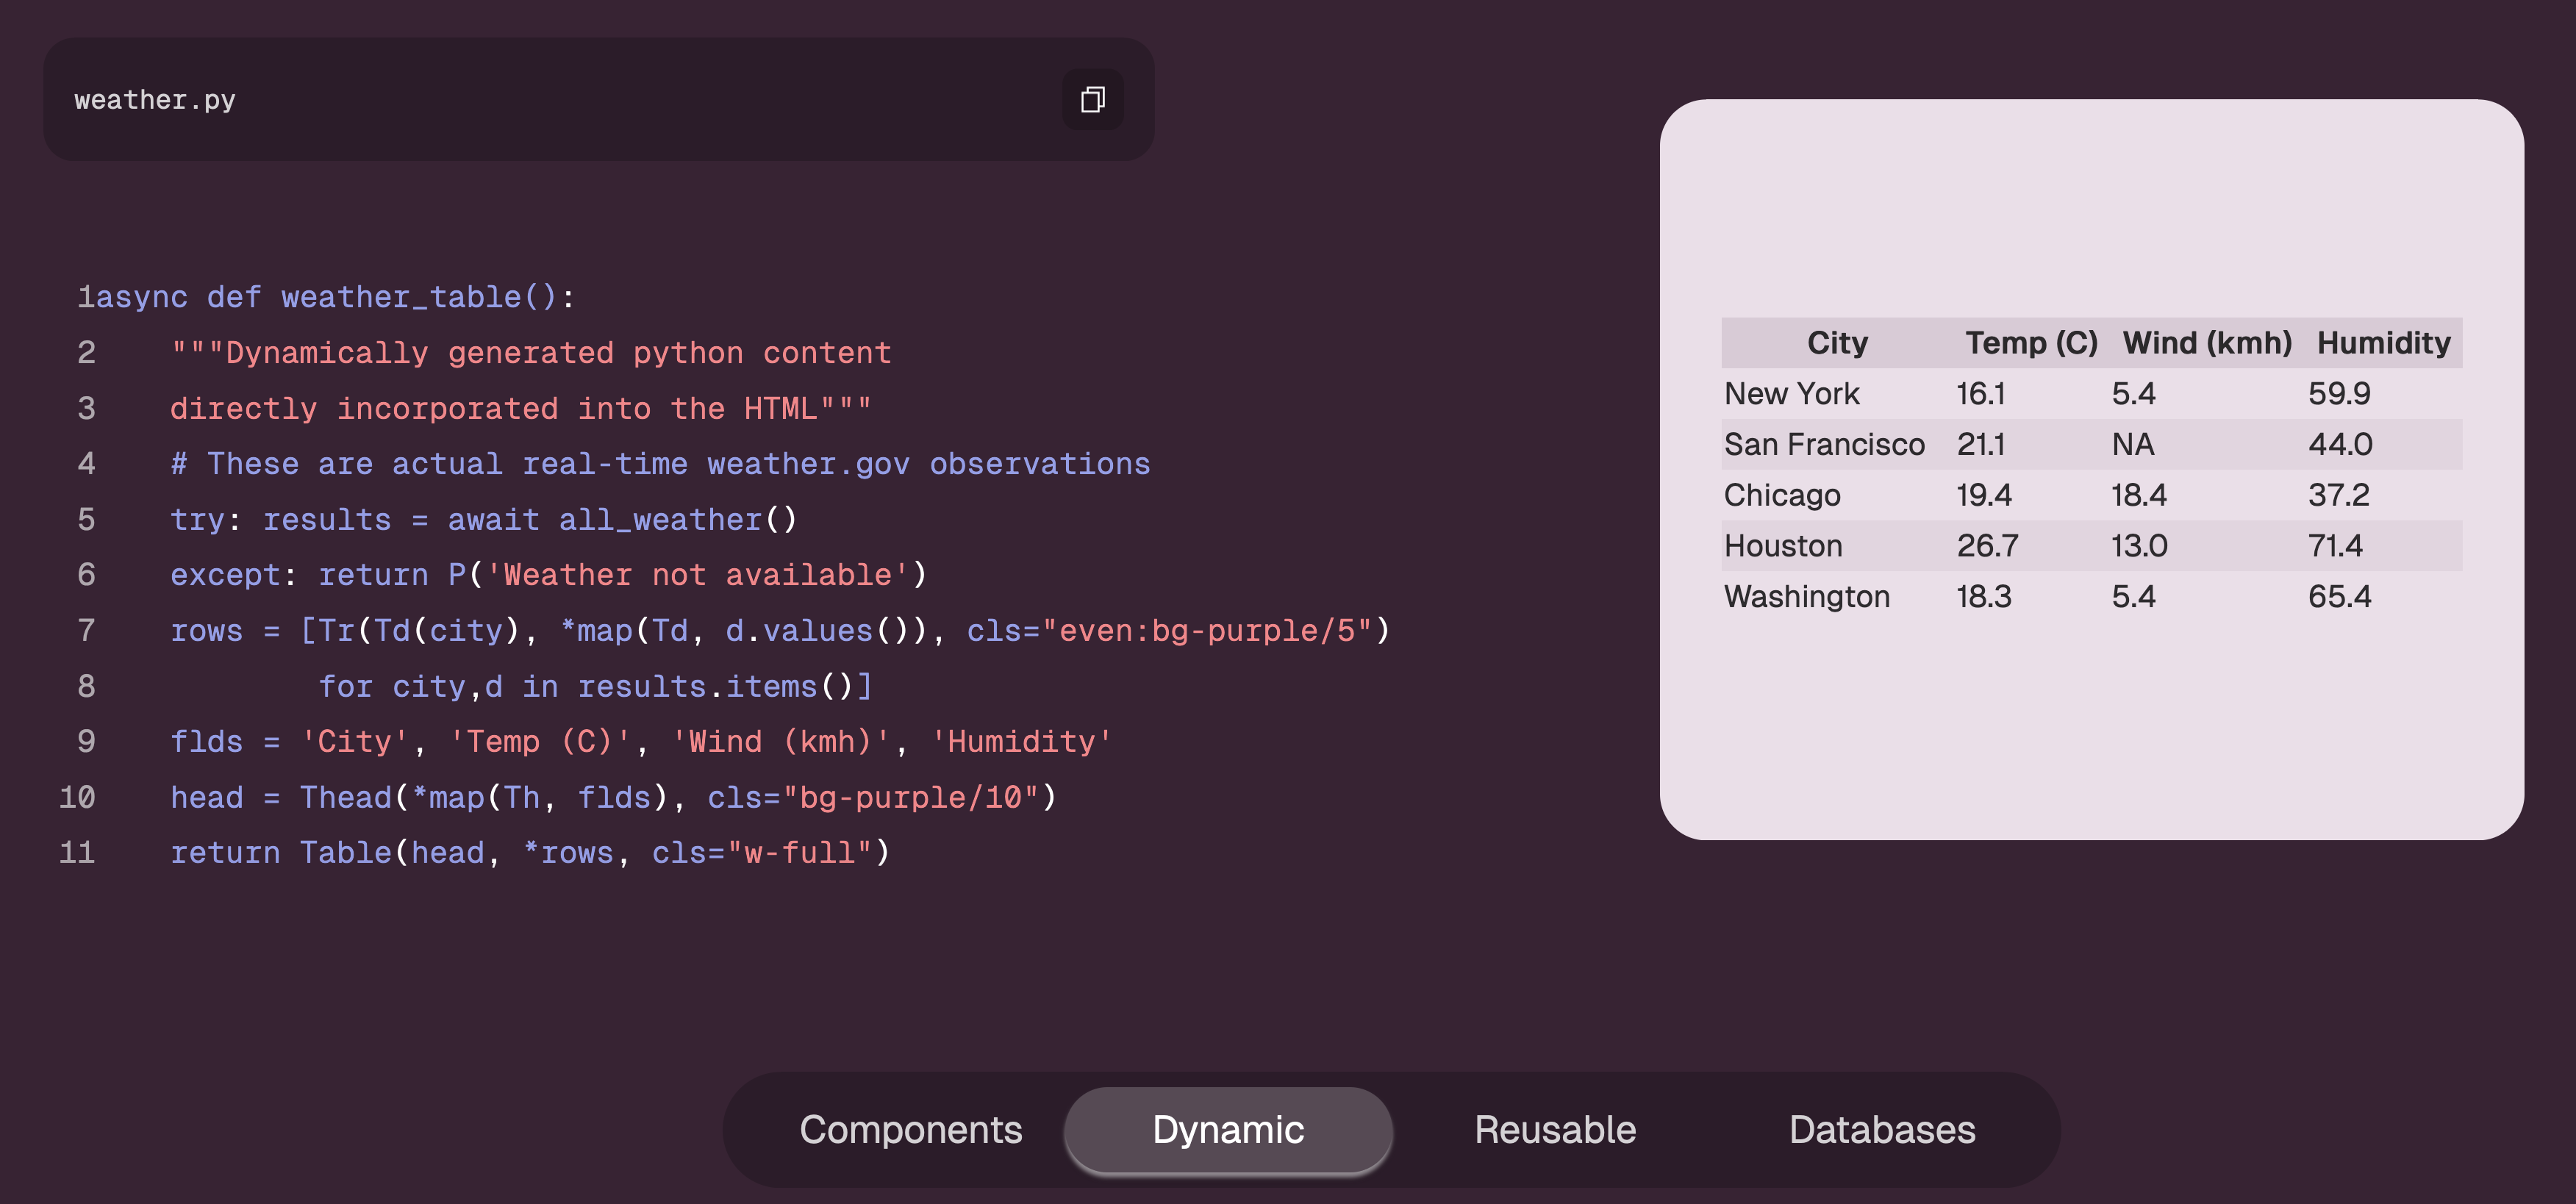Click the City column header

pyautogui.click(x=1836, y=343)
